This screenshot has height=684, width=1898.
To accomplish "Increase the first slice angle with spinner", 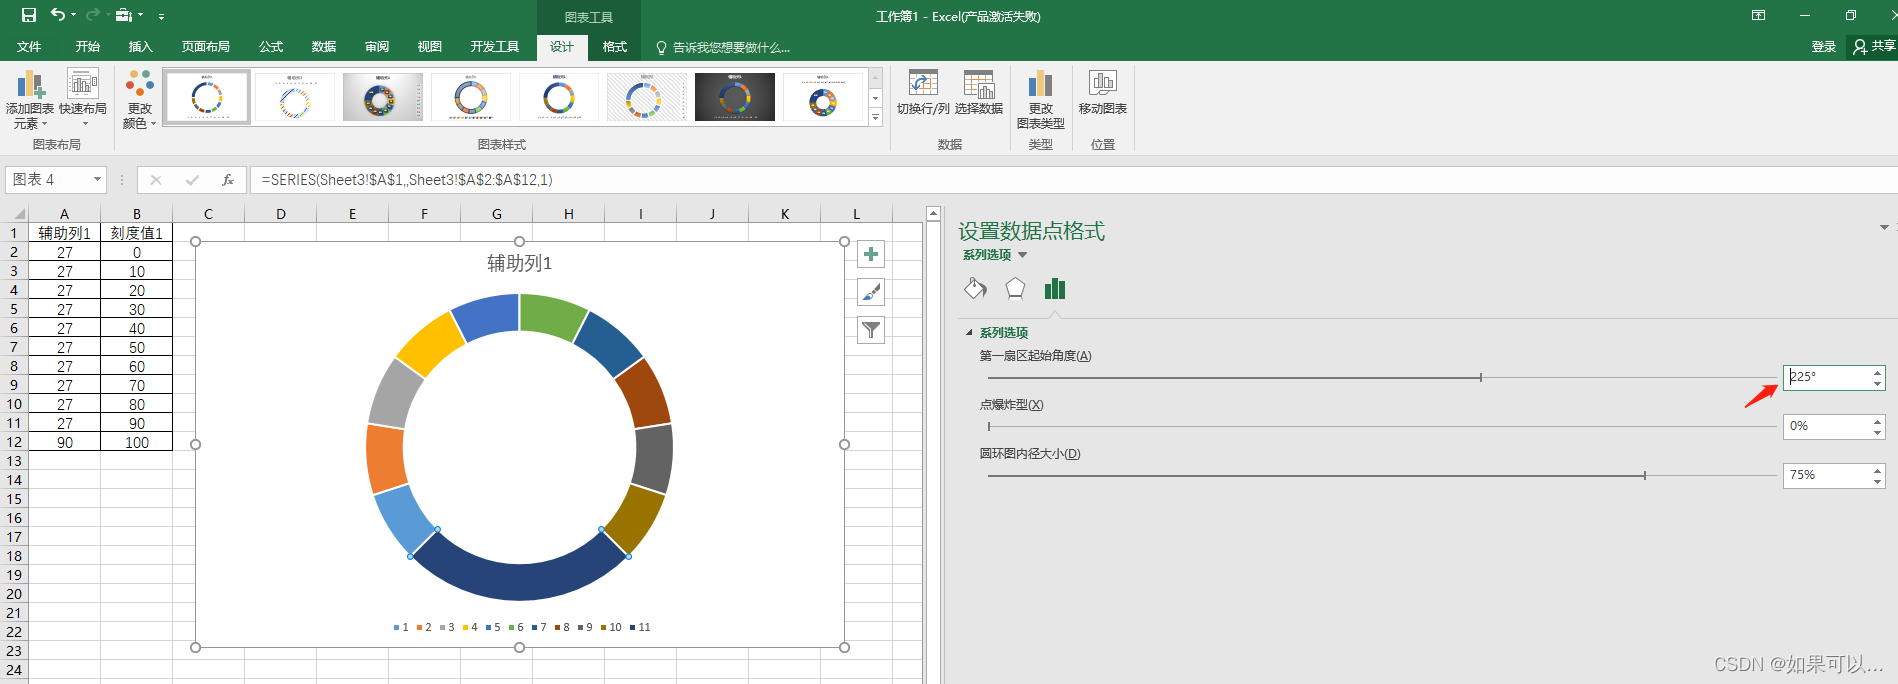I will [1878, 372].
